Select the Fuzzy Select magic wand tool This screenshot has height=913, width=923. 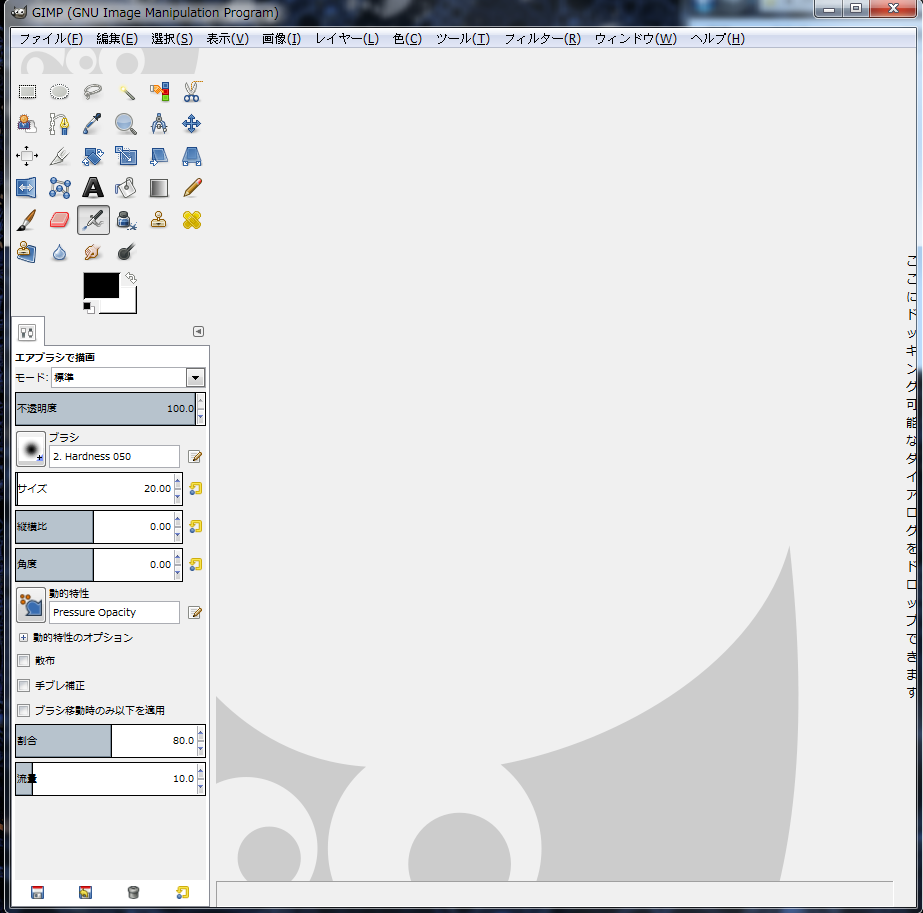click(126, 92)
